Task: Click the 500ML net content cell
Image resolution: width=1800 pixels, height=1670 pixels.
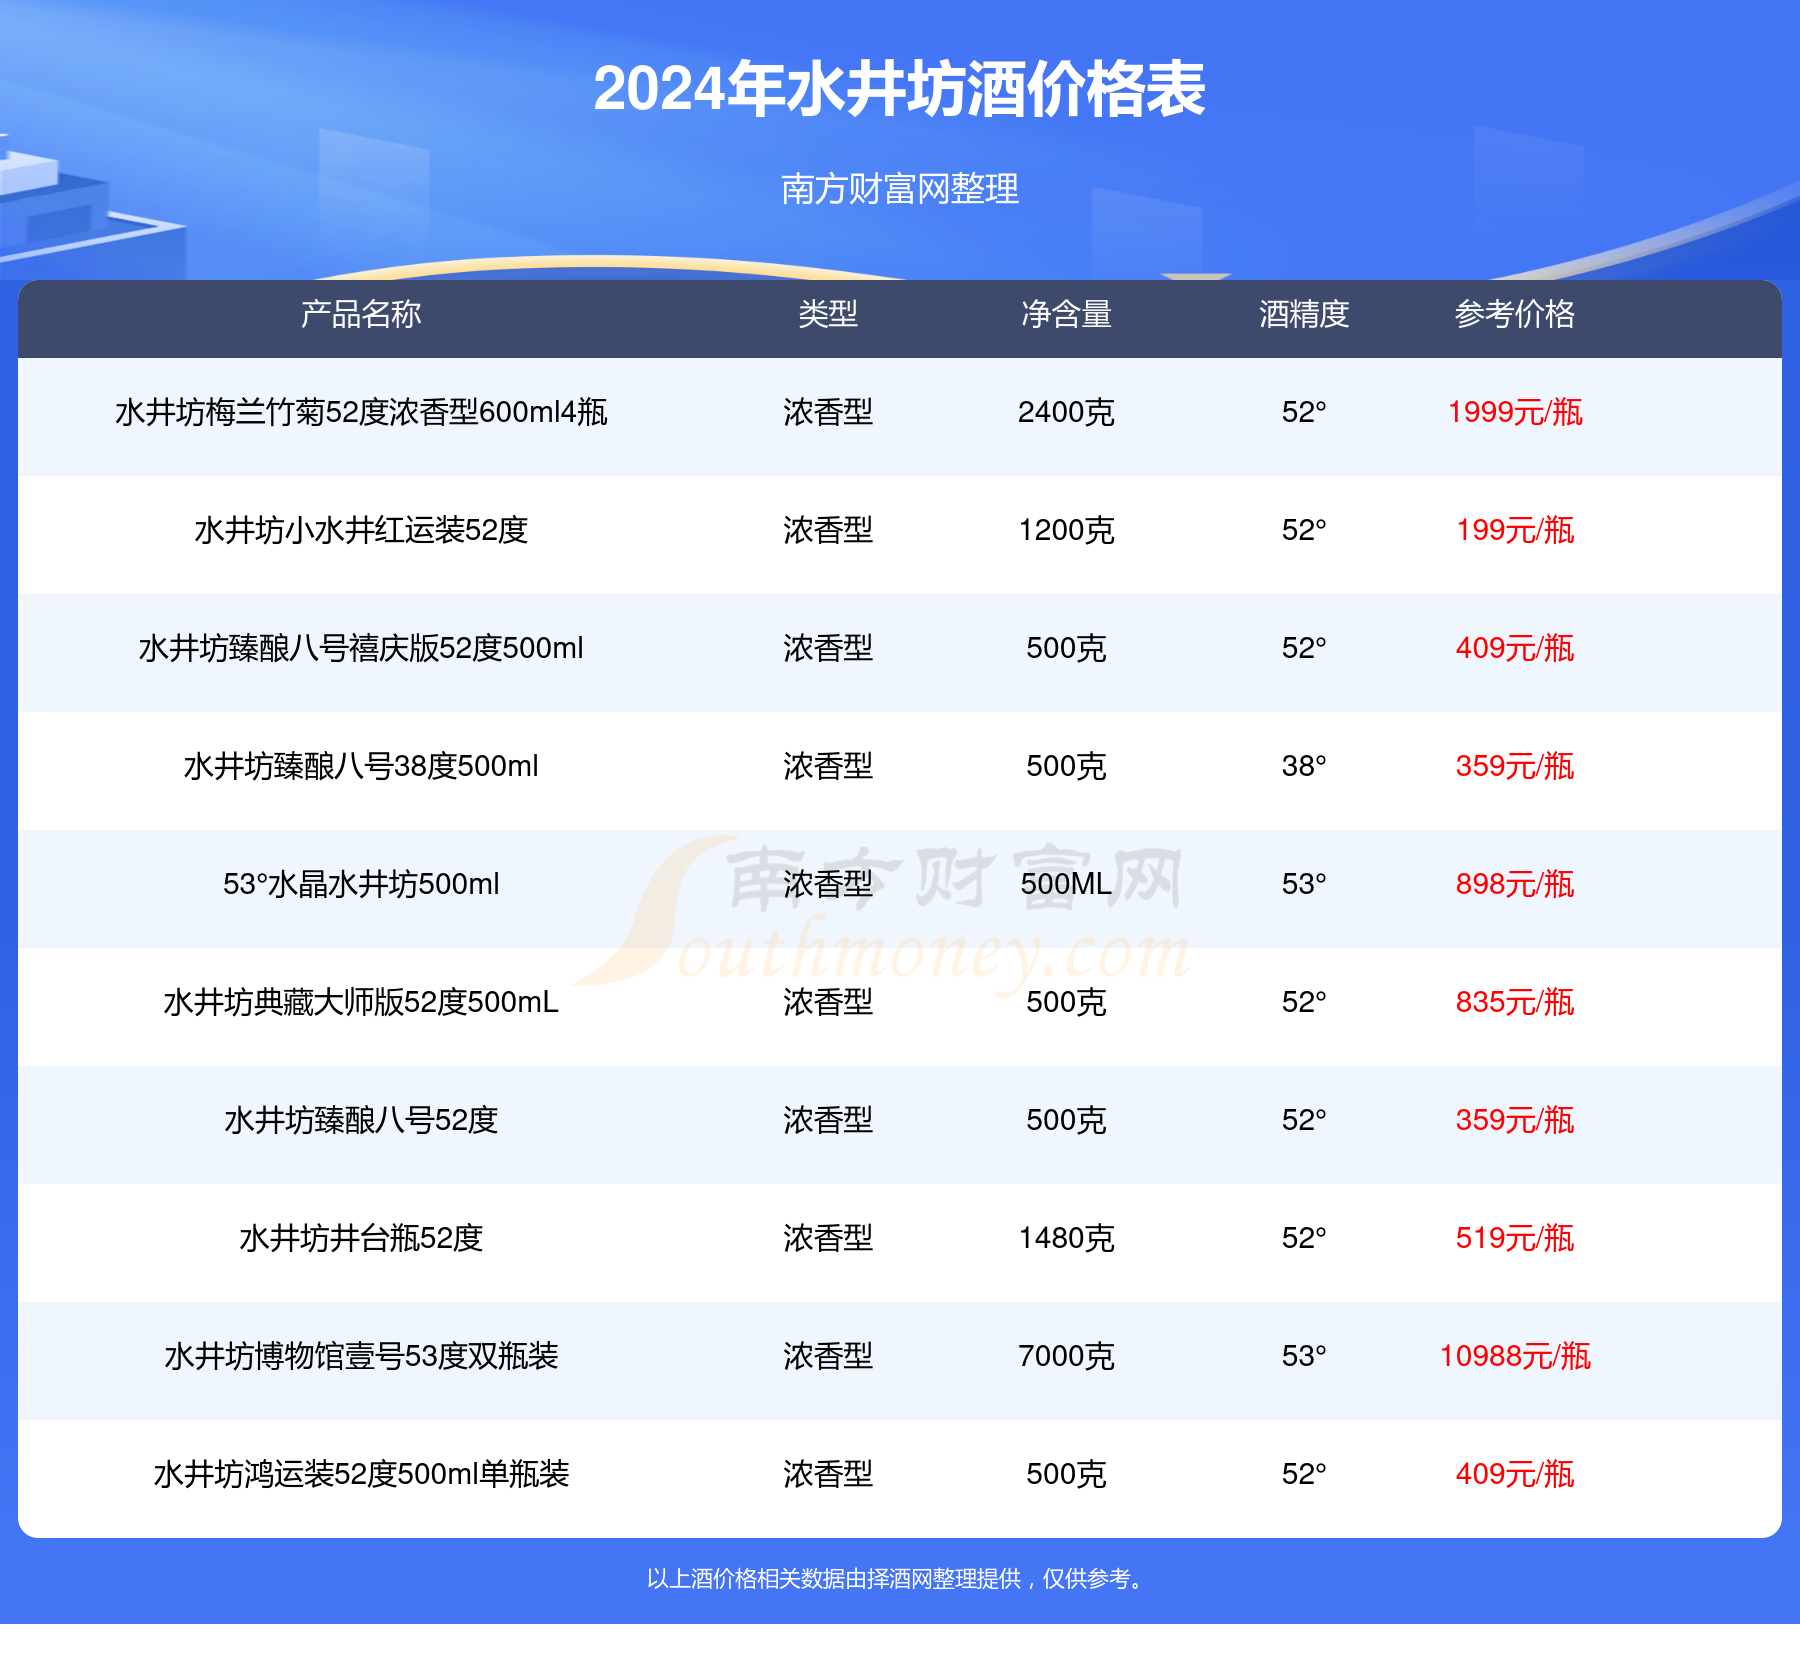Action: click(1066, 884)
